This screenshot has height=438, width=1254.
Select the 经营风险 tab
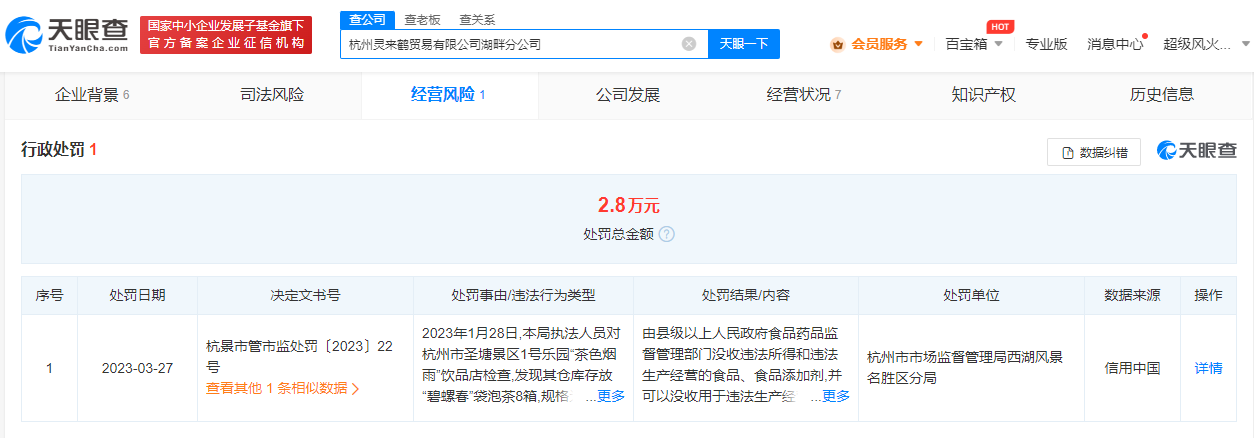pos(448,95)
